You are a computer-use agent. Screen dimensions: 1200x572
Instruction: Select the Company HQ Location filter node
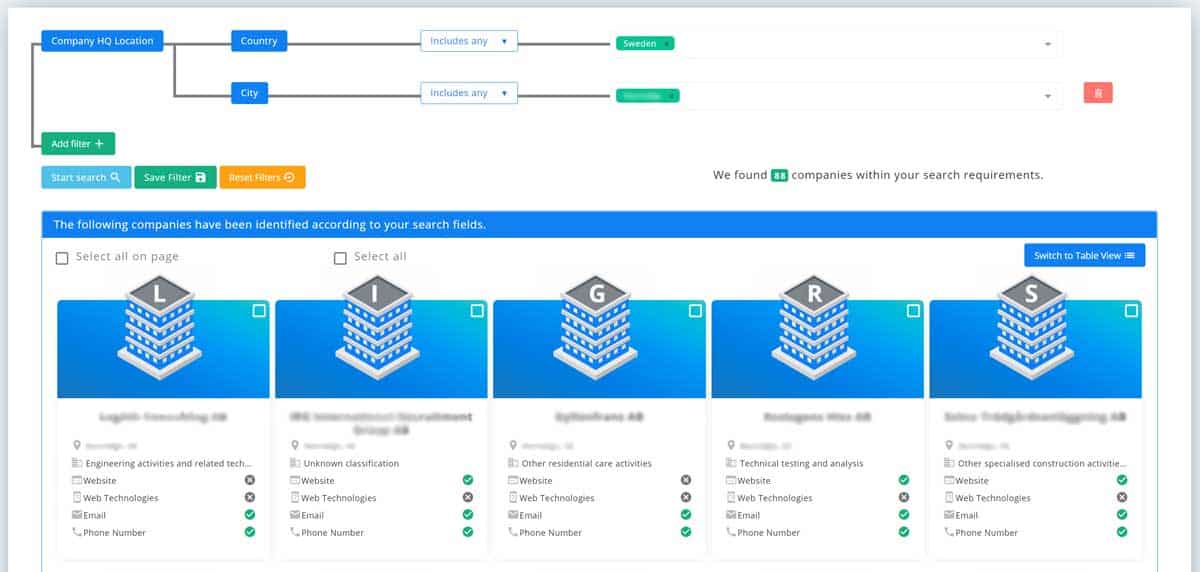[102, 41]
